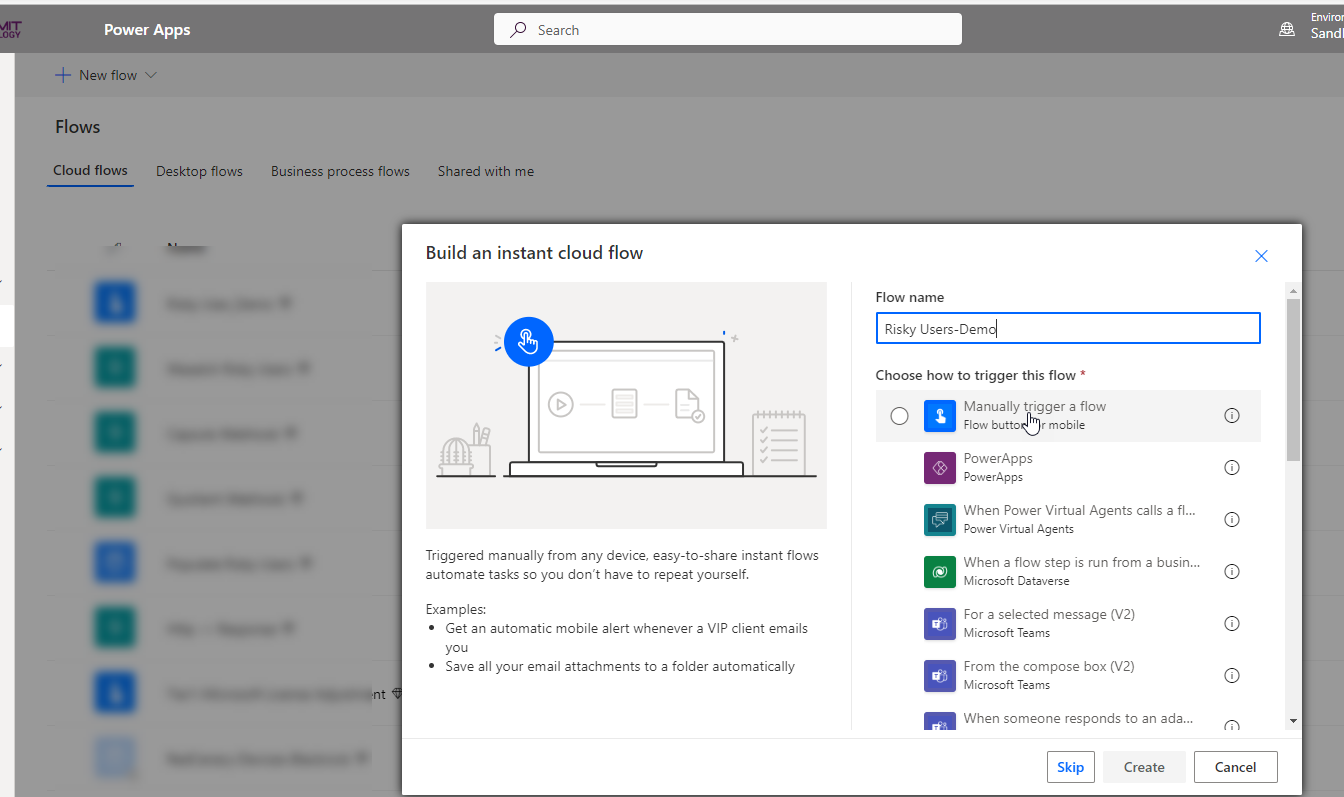Click the Power Virtual Agents trigger icon

coord(940,520)
